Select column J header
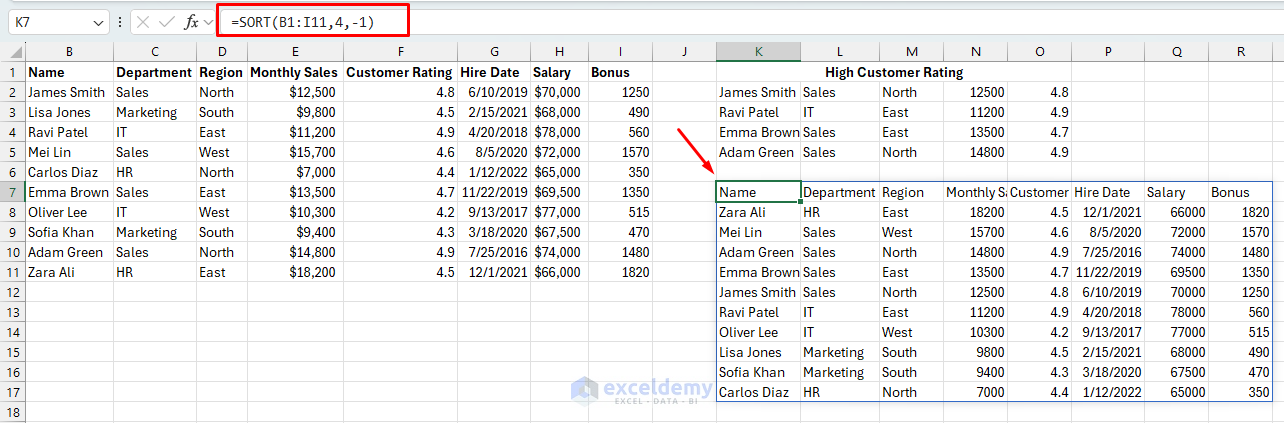The image size is (1284, 423). point(684,52)
